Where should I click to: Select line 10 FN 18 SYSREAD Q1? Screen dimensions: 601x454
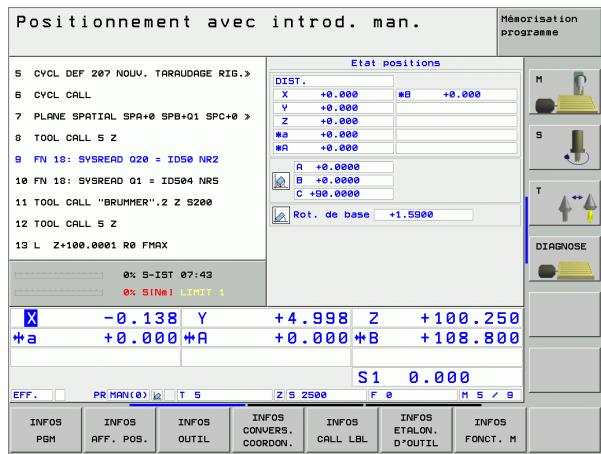click(117, 181)
